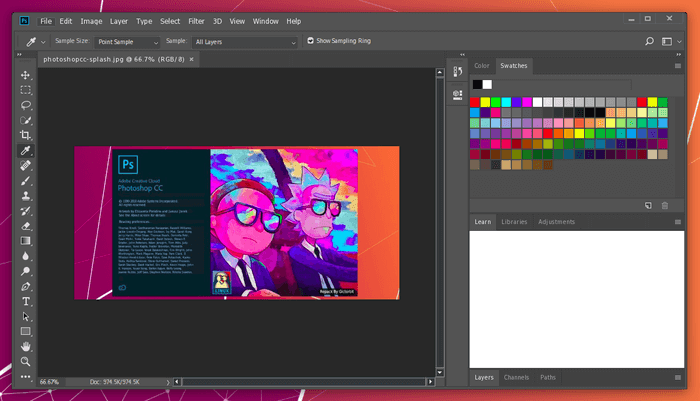The image size is (700, 401).
Task: Select the Rectangle shape tool
Action: pos(25,331)
